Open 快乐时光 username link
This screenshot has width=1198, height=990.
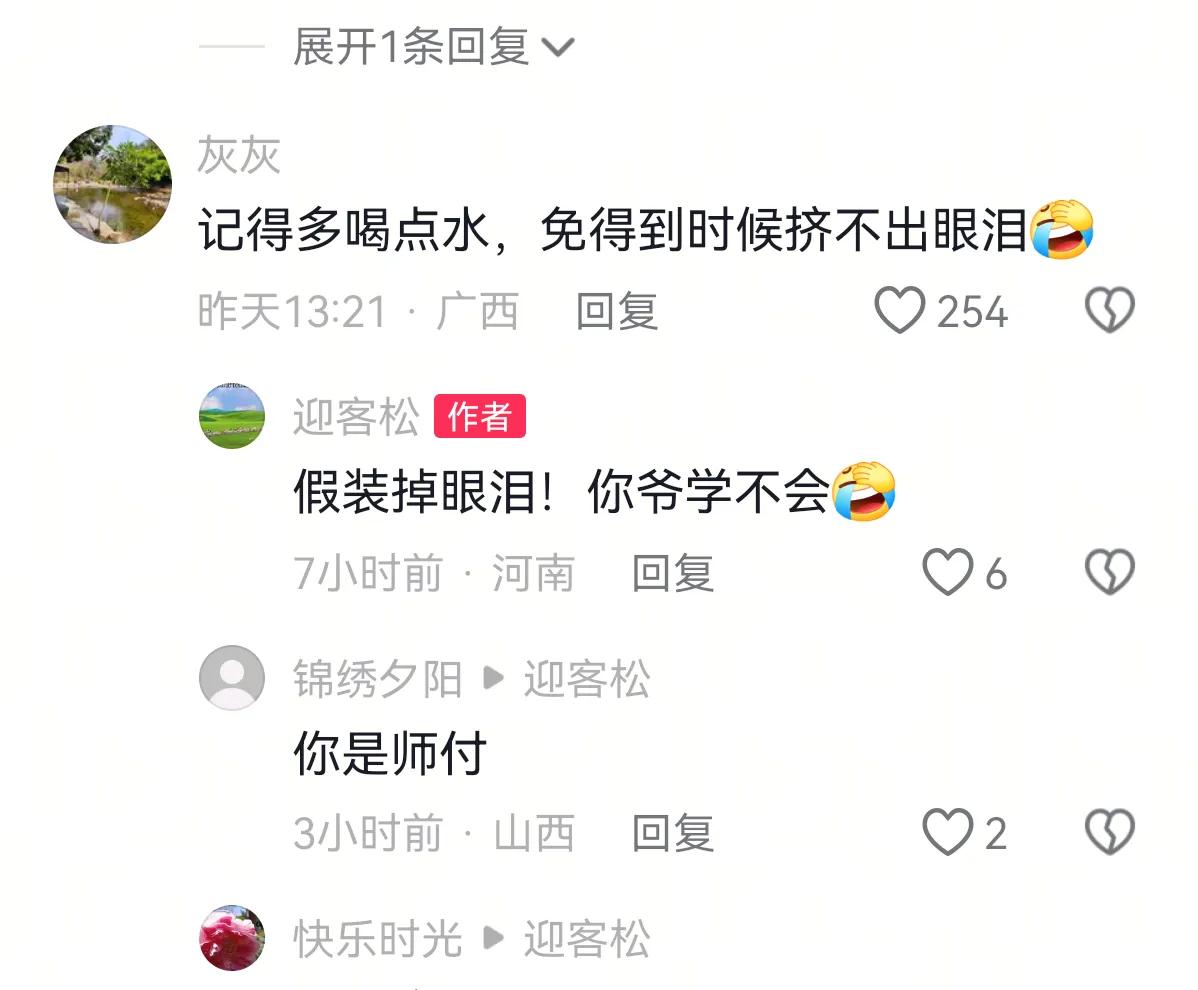tap(377, 939)
